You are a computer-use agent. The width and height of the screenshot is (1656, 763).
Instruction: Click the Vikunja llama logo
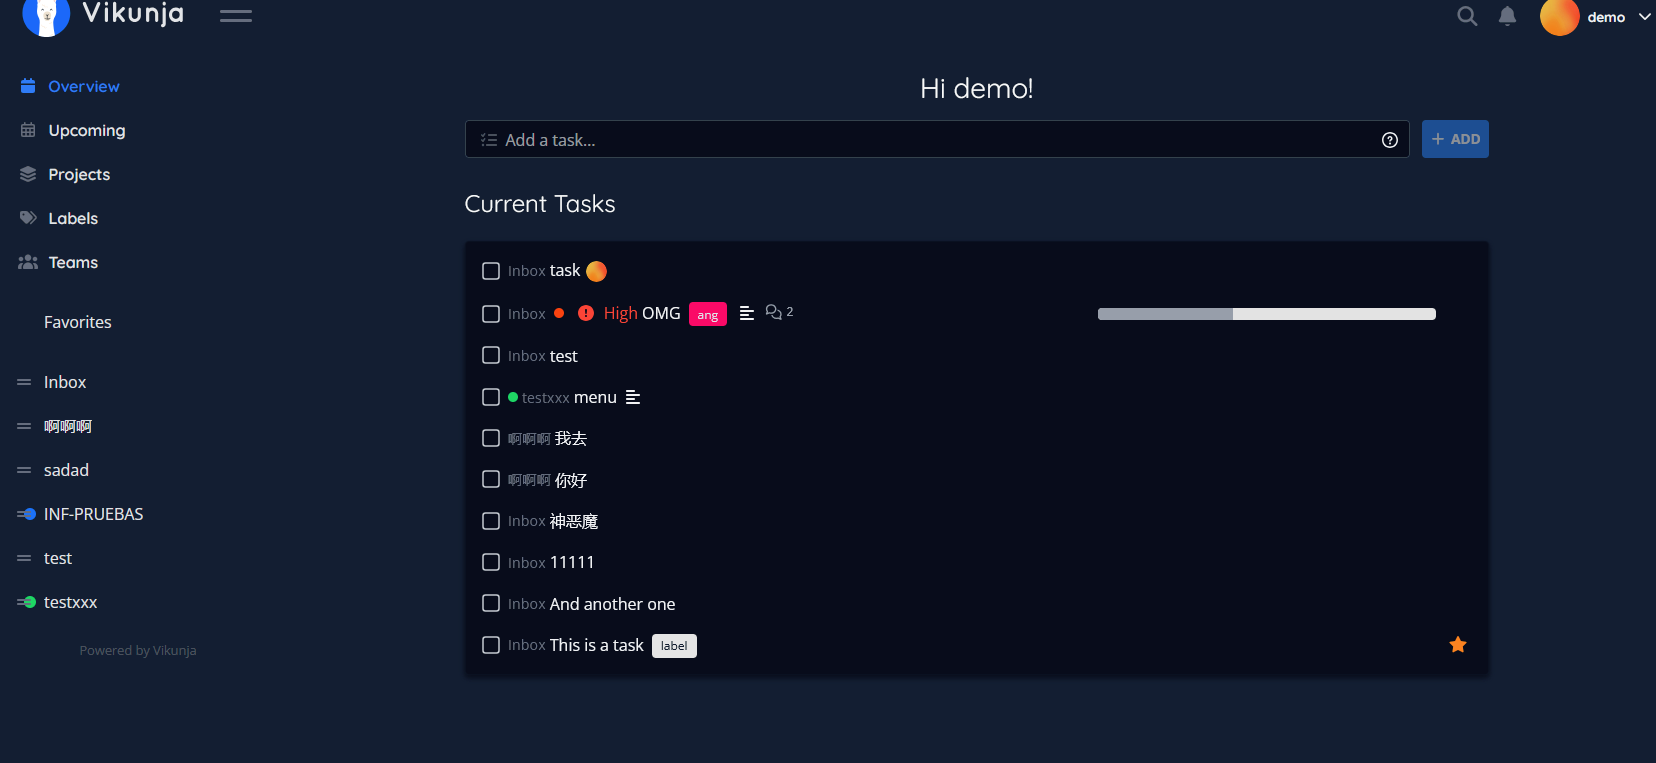pos(46,16)
